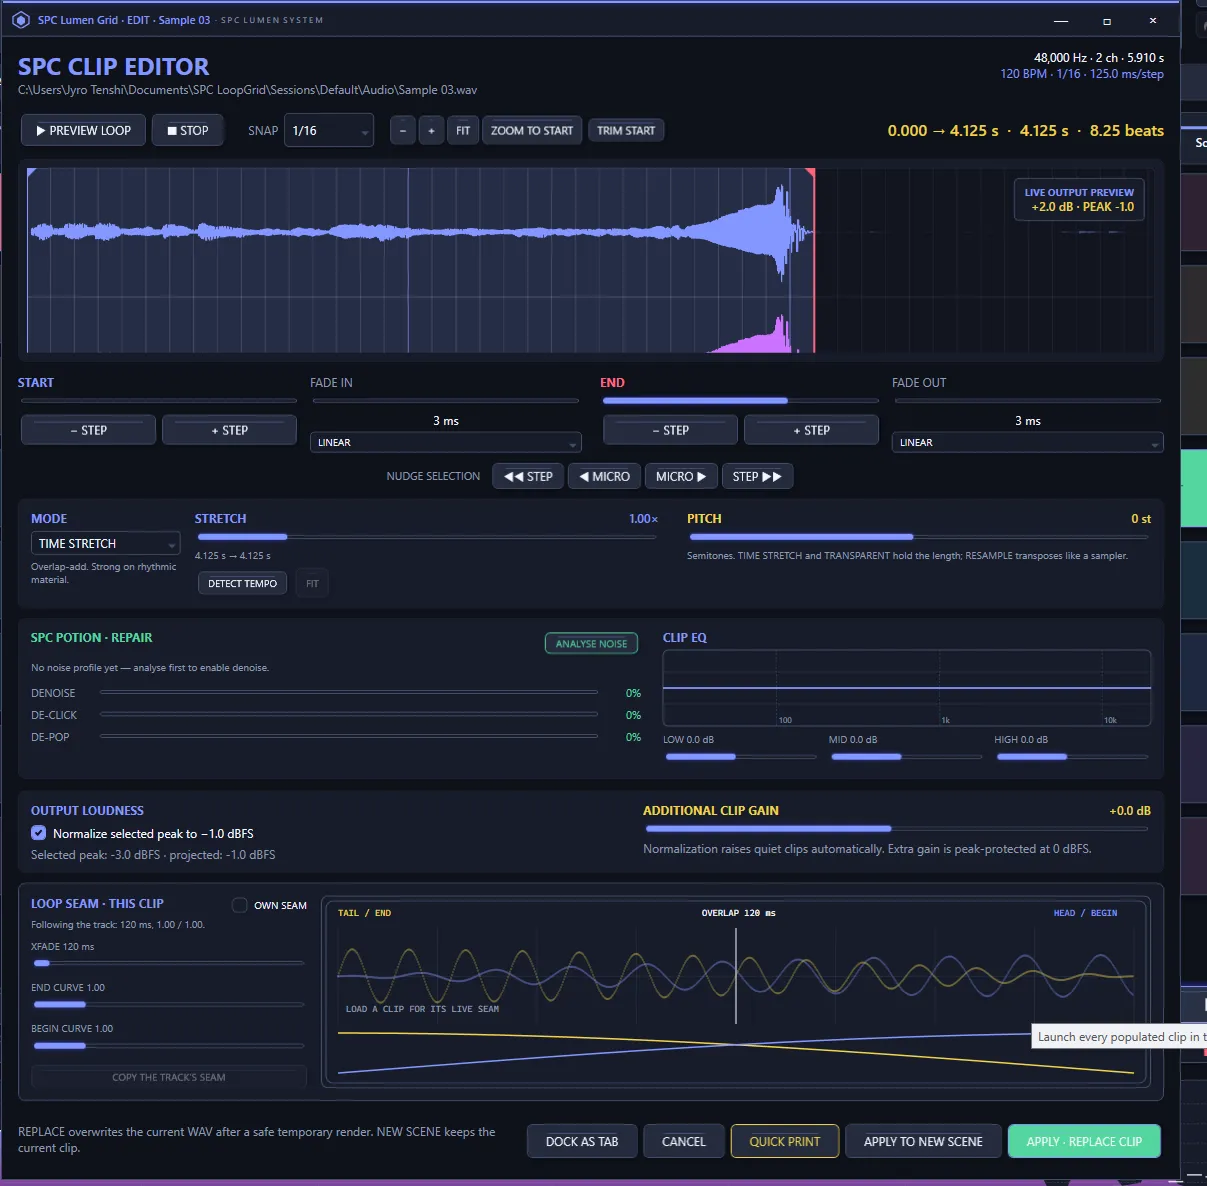Image resolution: width=1207 pixels, height=1186 pixels.
Task: Click the Quick Print button
Action: [x=785, y=1141]
